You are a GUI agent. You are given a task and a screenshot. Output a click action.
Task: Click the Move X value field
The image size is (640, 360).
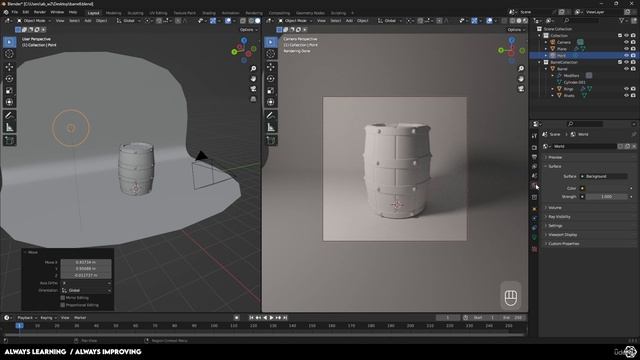(x=86, y=262)
